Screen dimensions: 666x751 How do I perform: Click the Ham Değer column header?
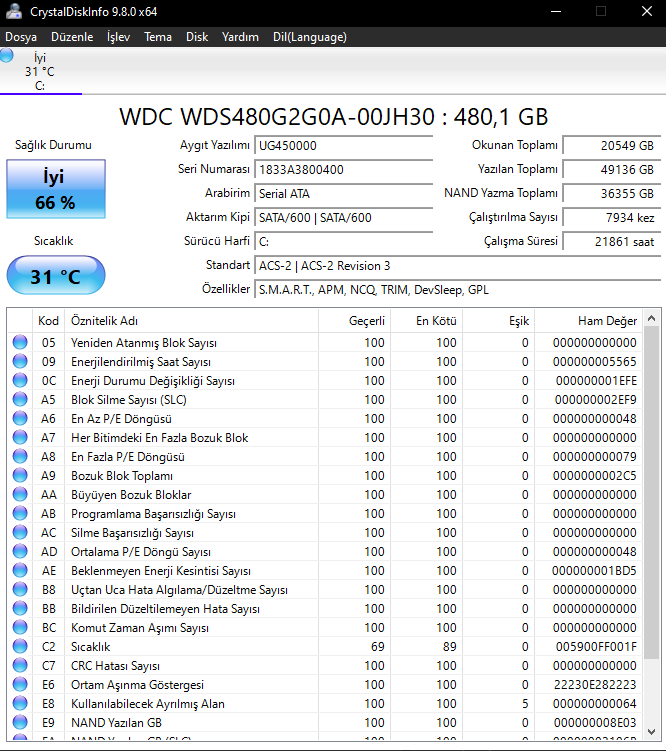pos(588,320)
